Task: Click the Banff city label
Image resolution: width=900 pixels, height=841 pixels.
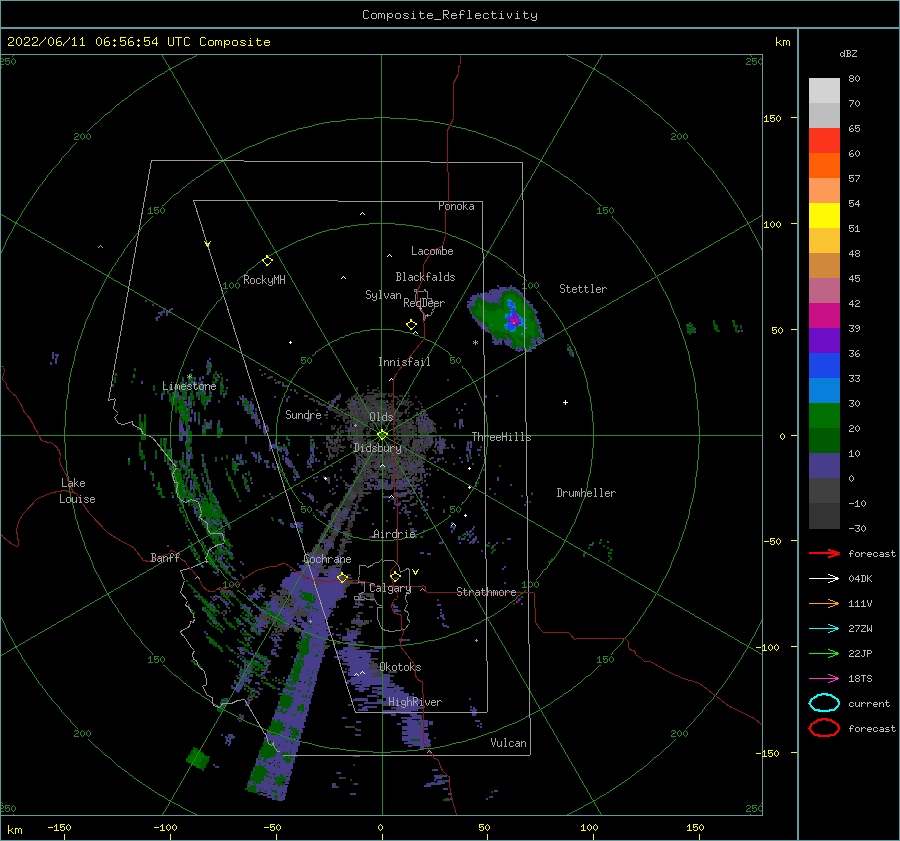Action: pyautogui.click(x=165, y=558)
